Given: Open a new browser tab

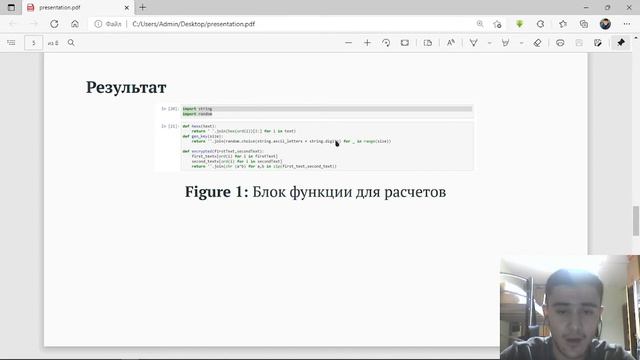Looking at the screenshot, I should click(x=142, y=7).
